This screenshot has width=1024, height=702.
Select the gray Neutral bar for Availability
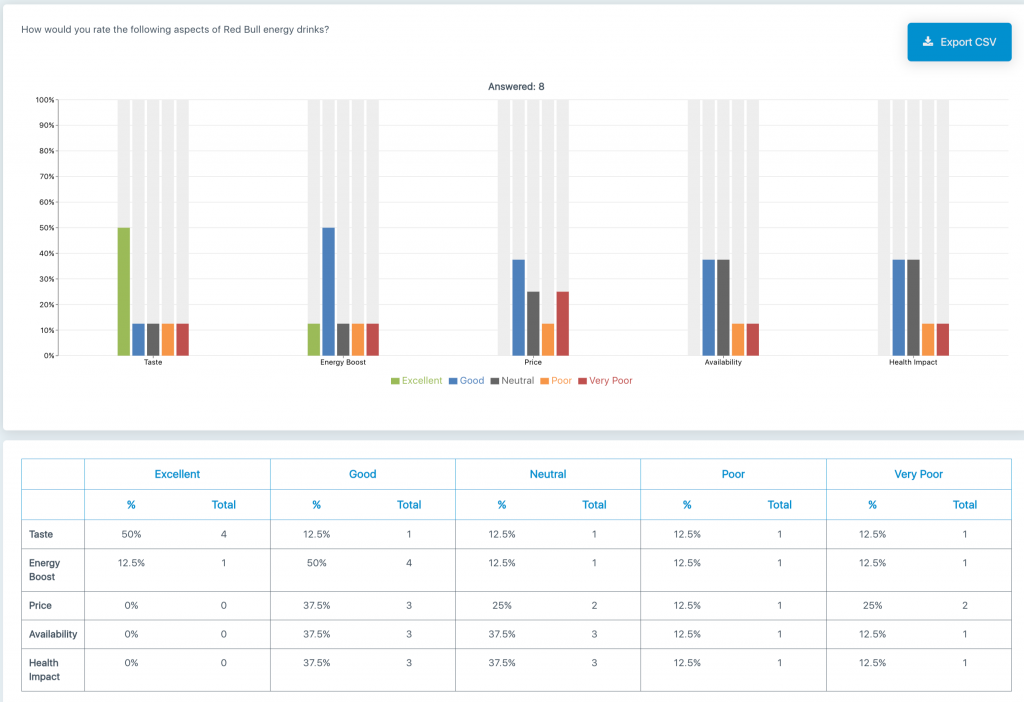[x=723, y=308]
